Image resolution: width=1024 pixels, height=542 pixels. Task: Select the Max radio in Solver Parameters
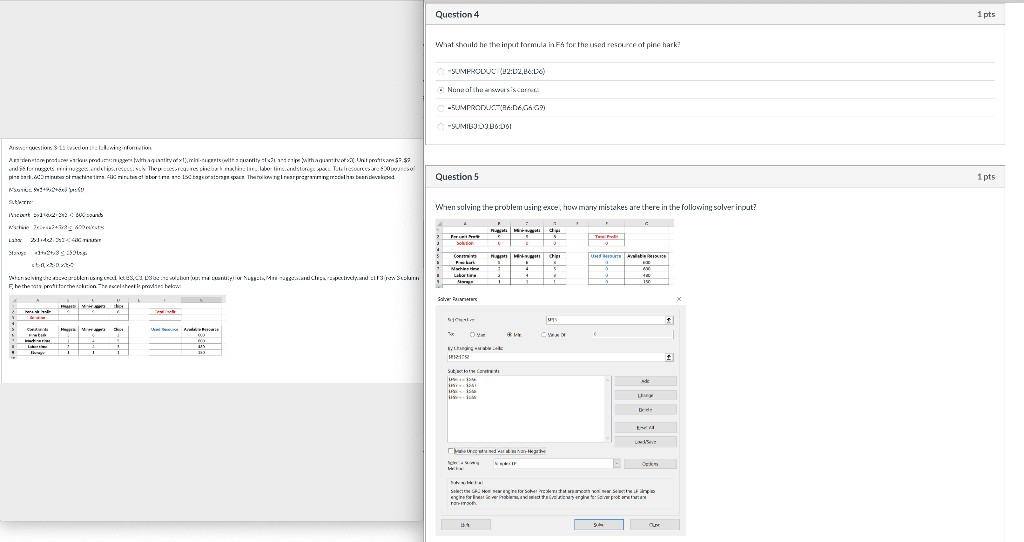point(473,334)
